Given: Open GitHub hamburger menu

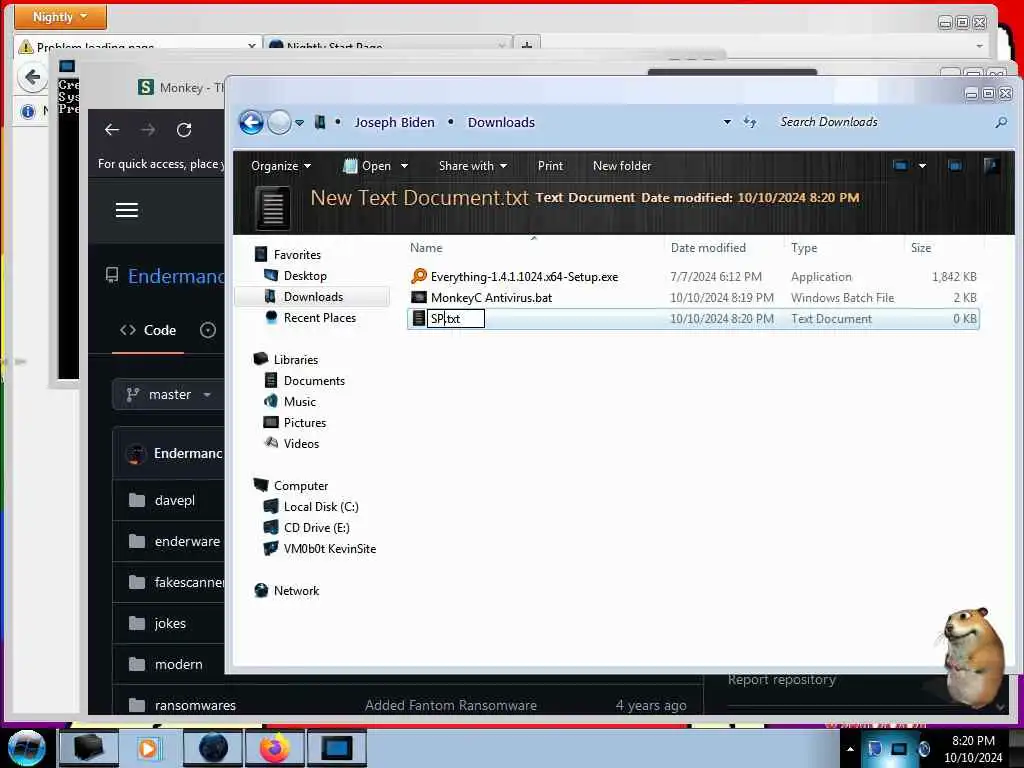Looking at the screenshot, I should pyautogui.click(x=127, y=210).
